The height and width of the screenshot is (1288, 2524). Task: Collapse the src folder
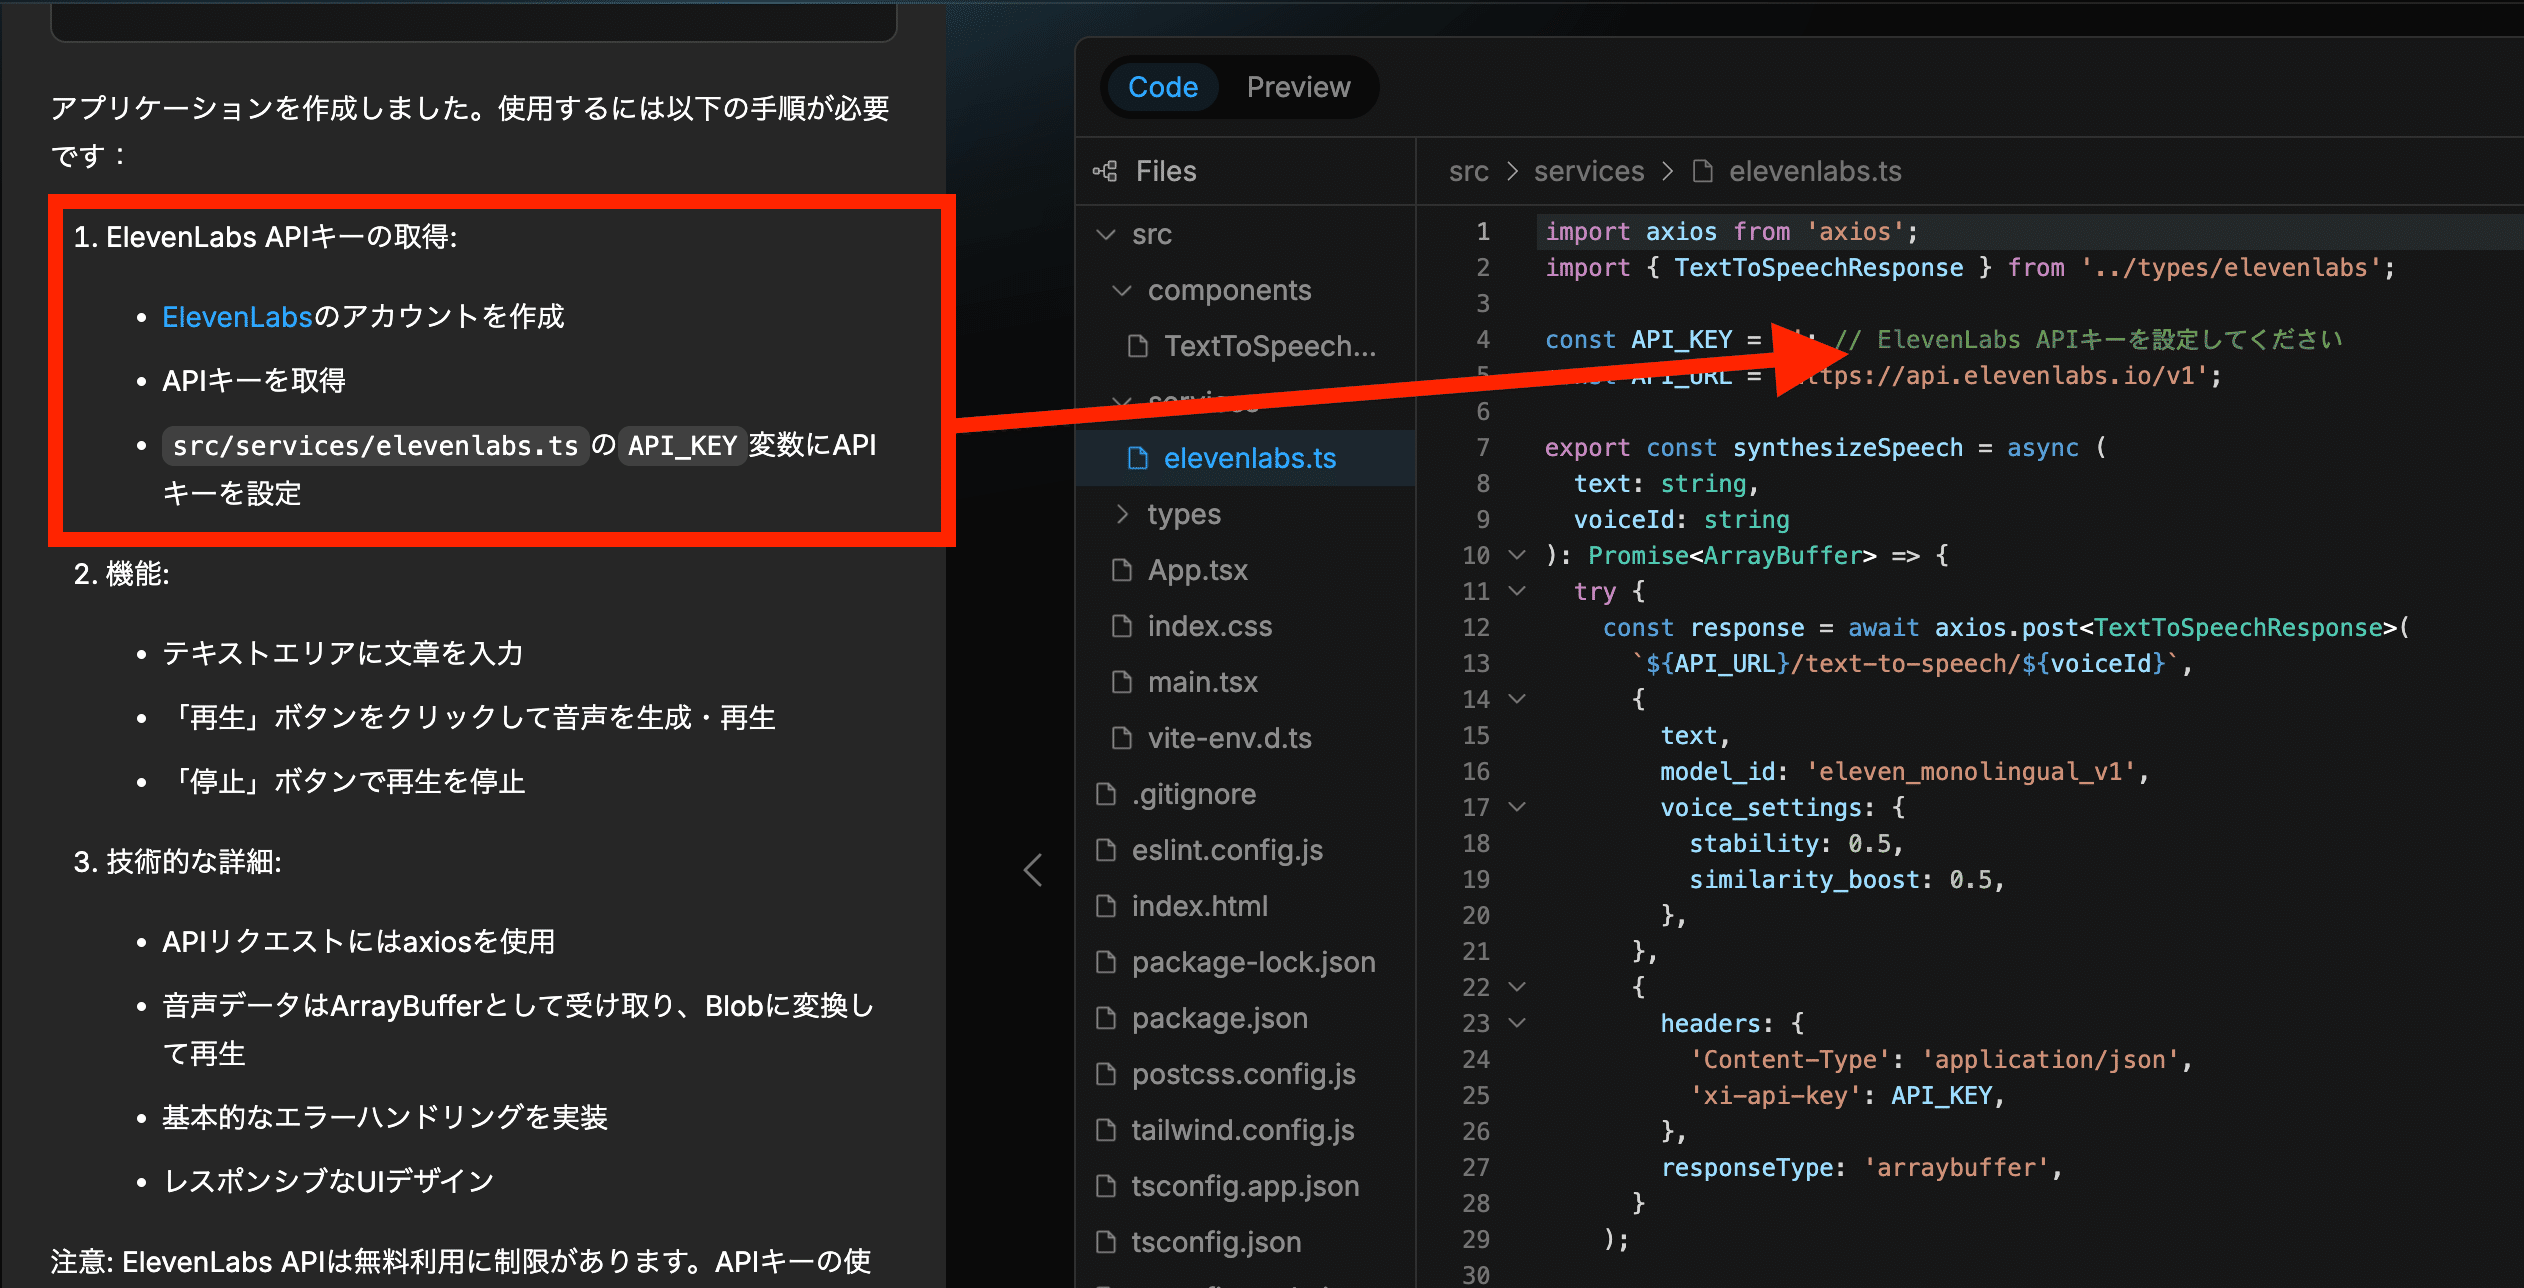(x=1106, y=234)
